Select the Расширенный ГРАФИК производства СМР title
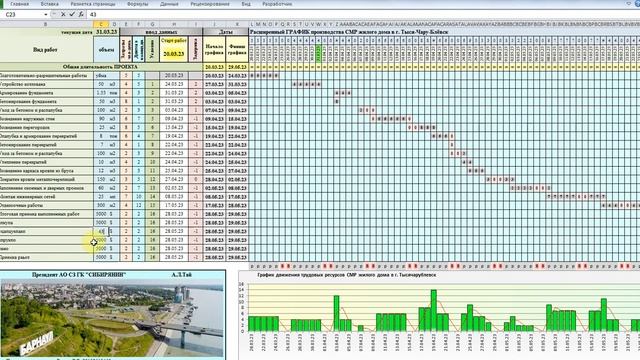The image size is (640, 360). (349, 32)
